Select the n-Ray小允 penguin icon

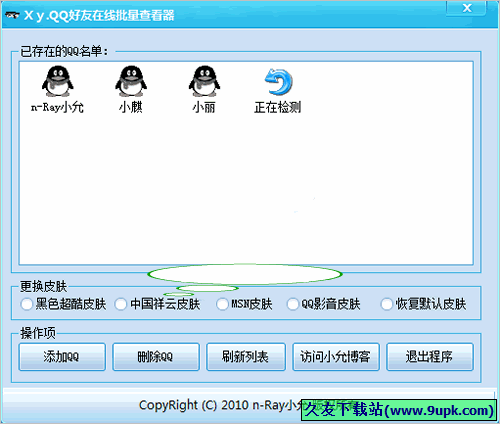pos(58,81)
